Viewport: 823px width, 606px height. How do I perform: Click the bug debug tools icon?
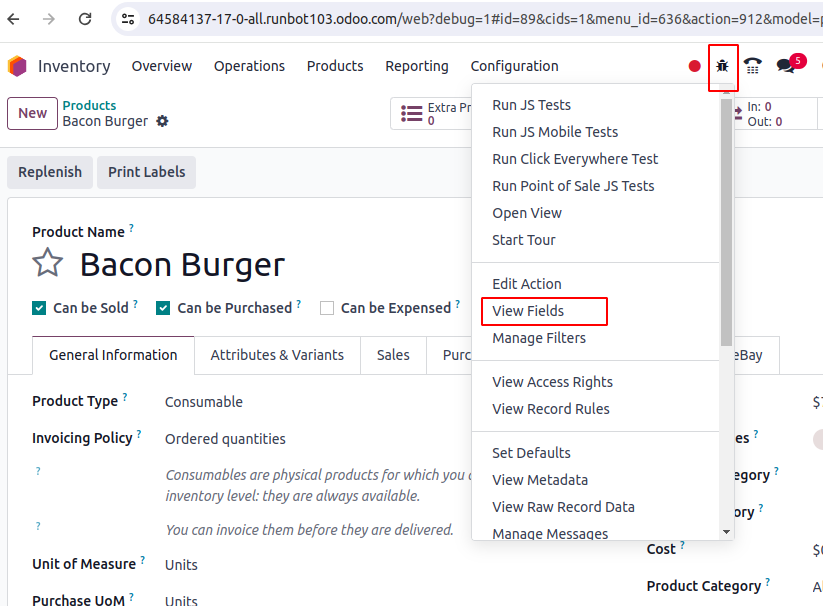[722, 66]
